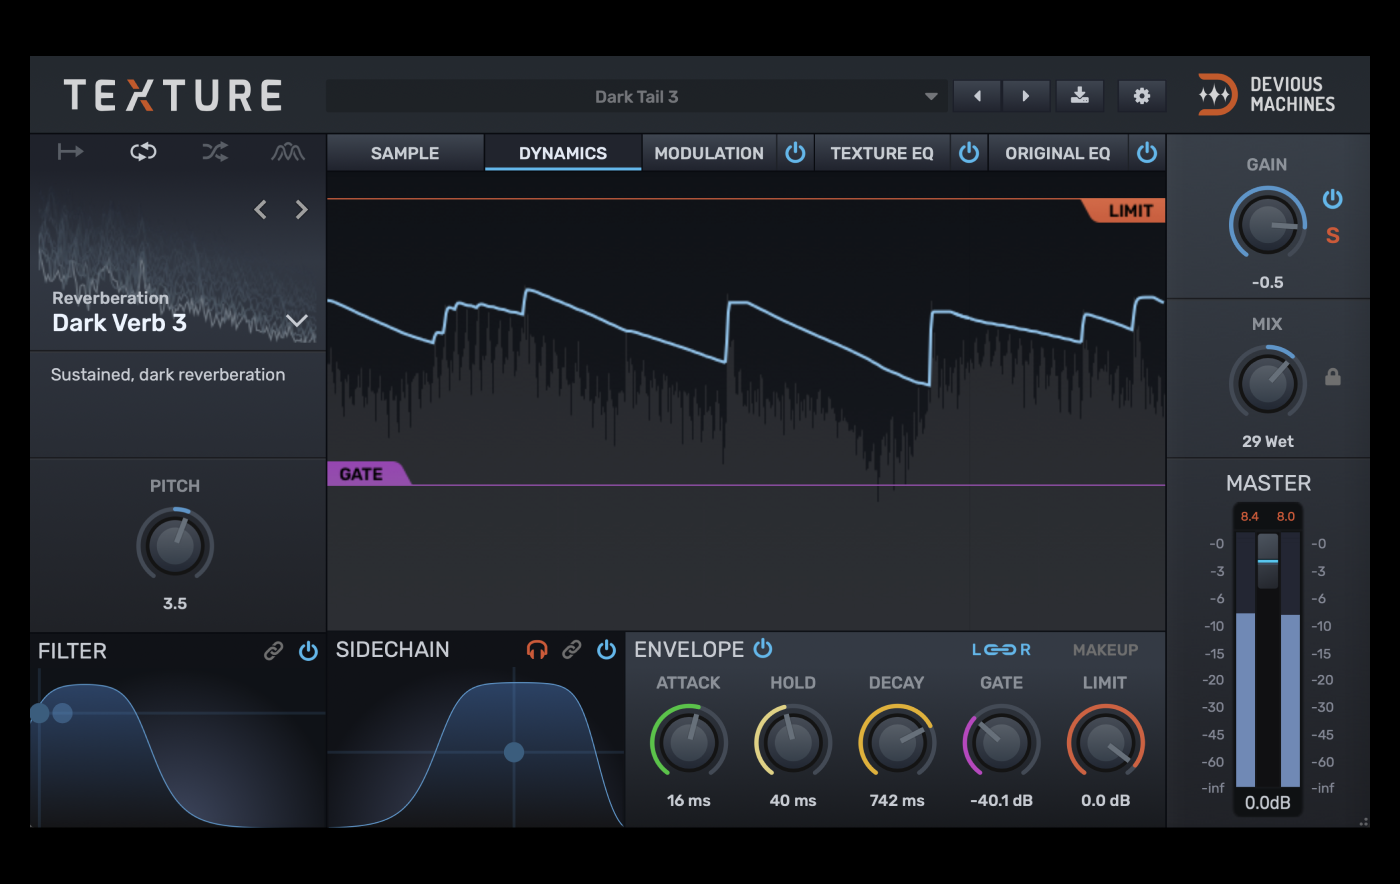The width and height of the screenshot is (1400, 884).
Task: Solo the texture with S button
Action: 1333,236
